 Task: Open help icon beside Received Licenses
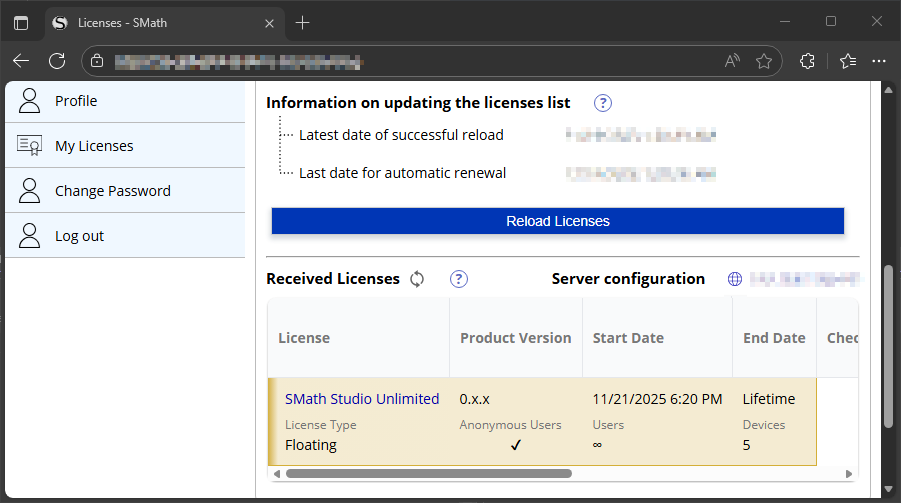coord(459,279)
